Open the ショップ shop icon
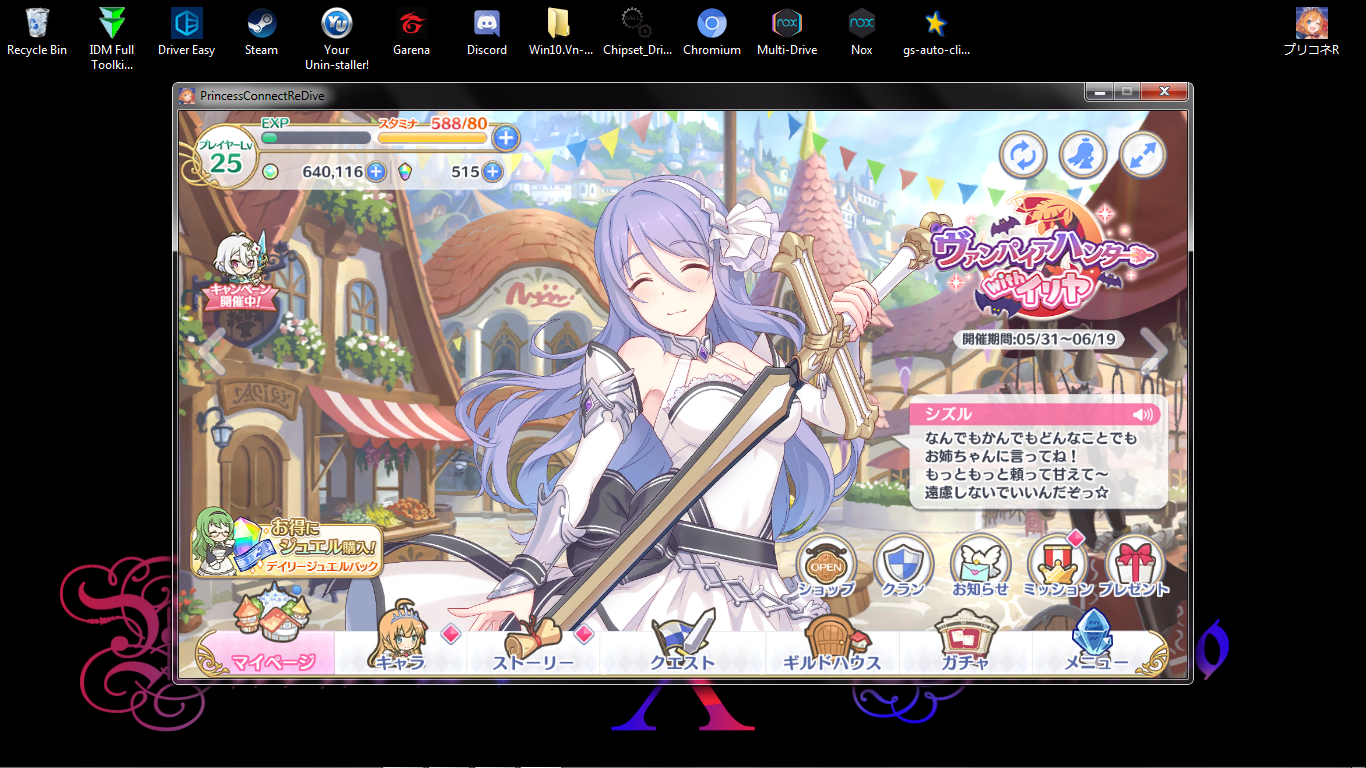Viewport: 1366px width, 768px height. [x=826, y=566]
